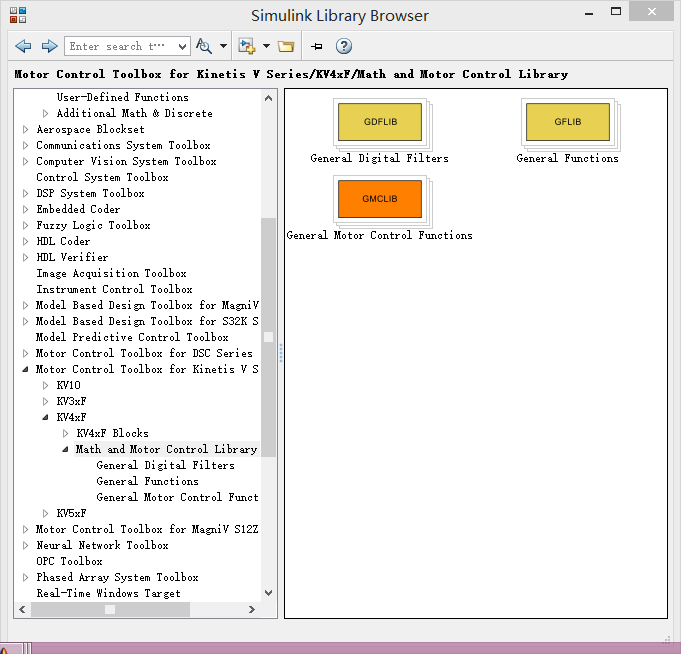Select Real-Time Windows Target in tree
This screenshot has width=681, height=654.
click(108, 594)
